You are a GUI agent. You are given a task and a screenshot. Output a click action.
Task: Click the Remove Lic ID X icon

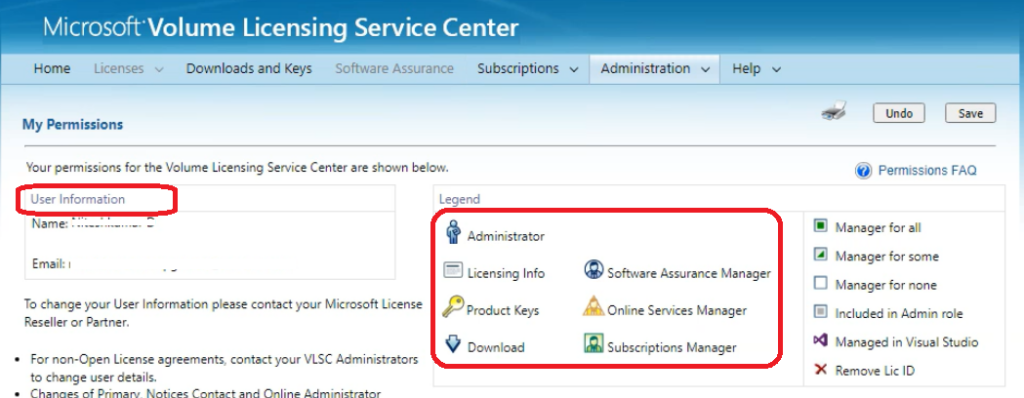(821, 370)
